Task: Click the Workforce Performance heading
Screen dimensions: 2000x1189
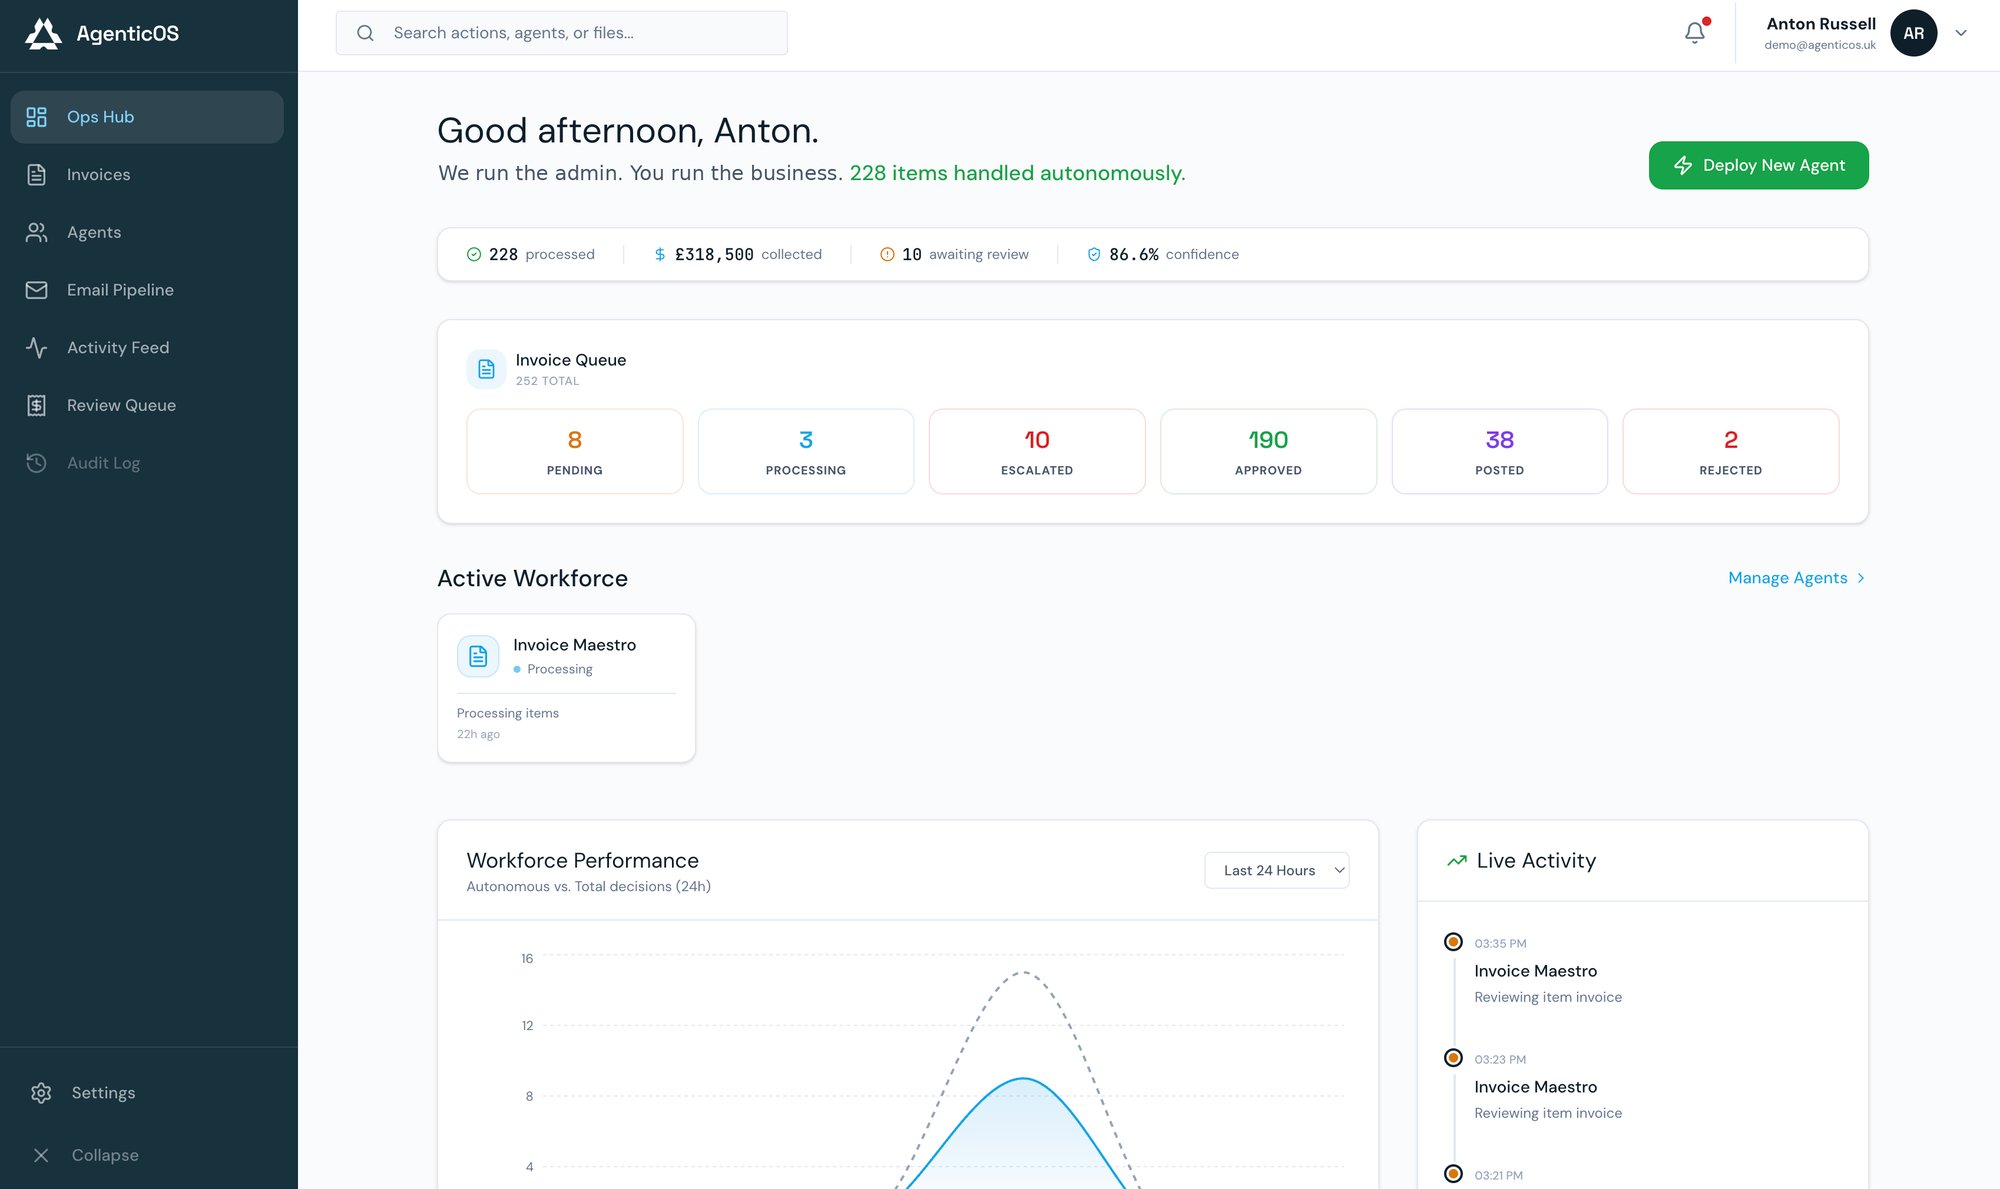Action: coord(582,860)
